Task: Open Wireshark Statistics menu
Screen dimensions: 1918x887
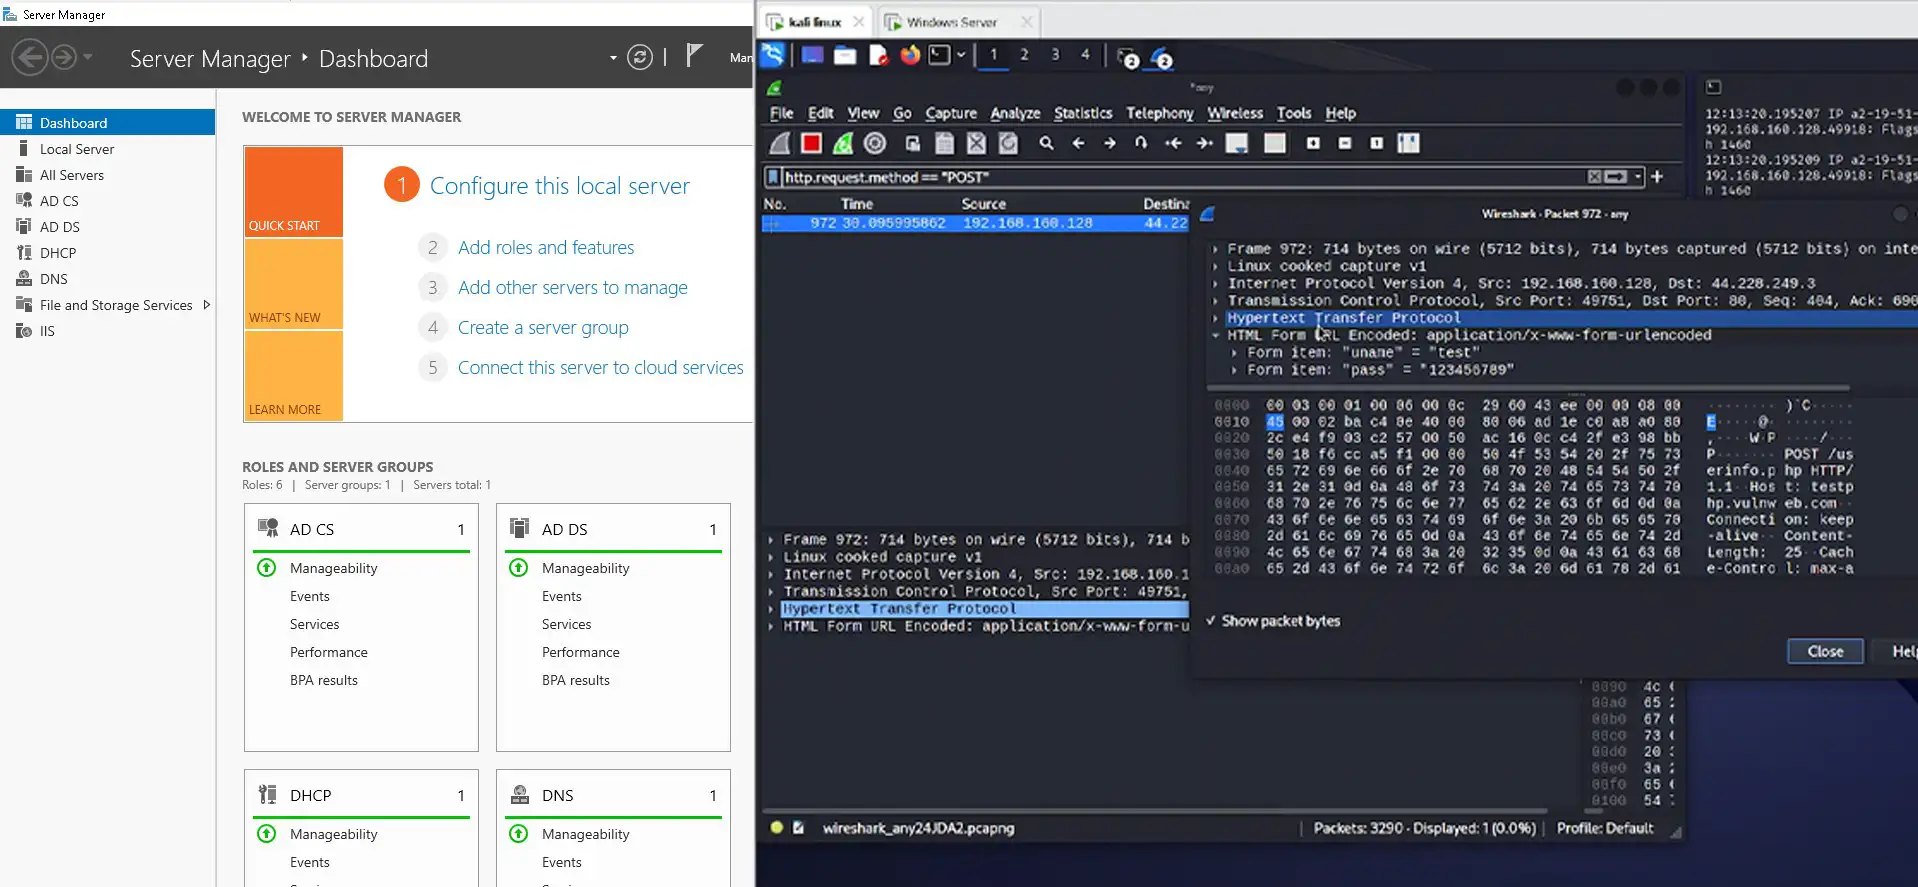Action: click(x=1082, y=113)
